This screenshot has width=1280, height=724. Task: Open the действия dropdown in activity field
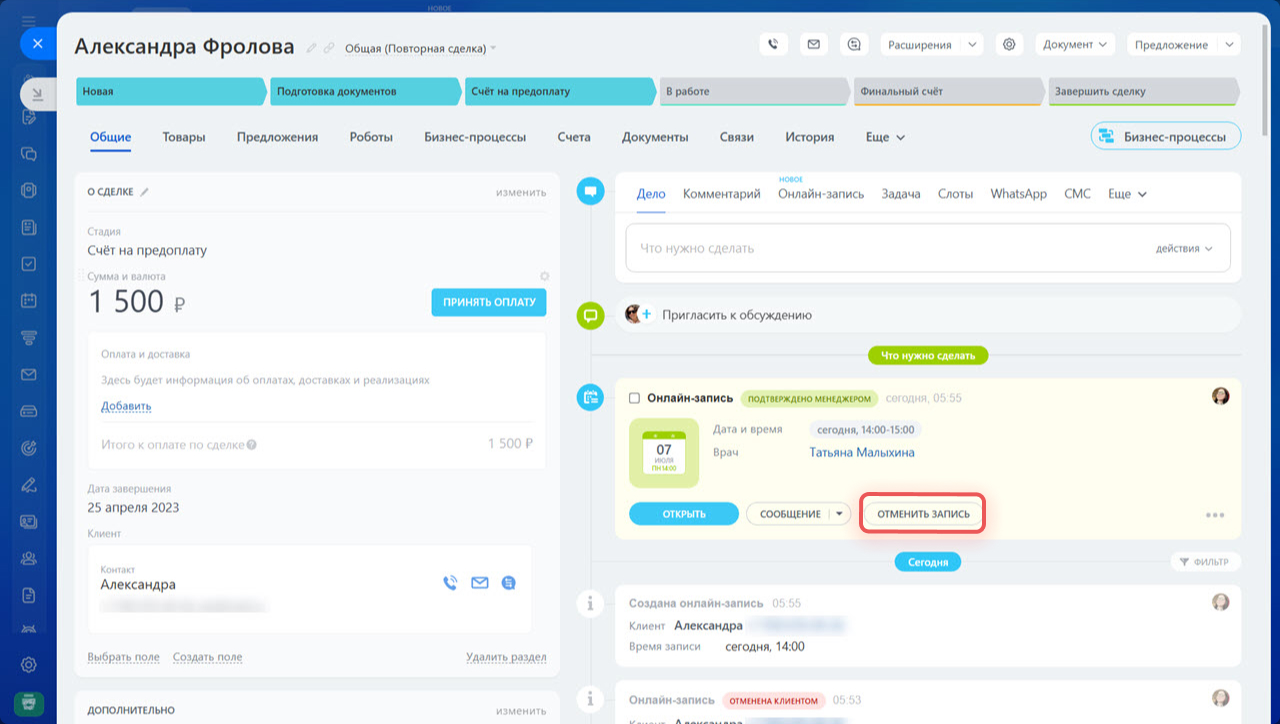1184,248
